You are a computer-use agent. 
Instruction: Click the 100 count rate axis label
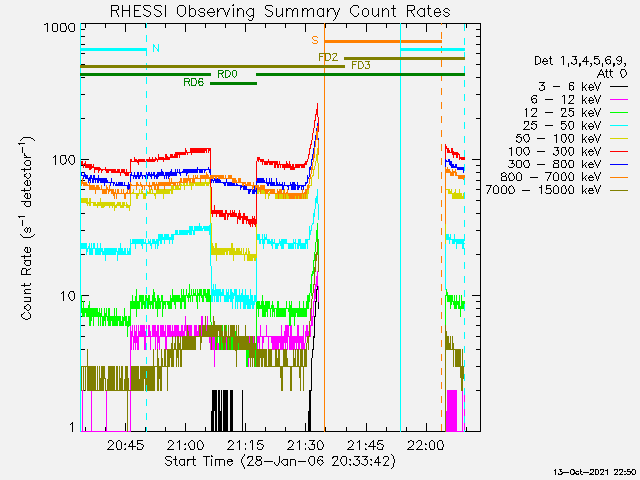pyautogui.click(x=64, y=160)
